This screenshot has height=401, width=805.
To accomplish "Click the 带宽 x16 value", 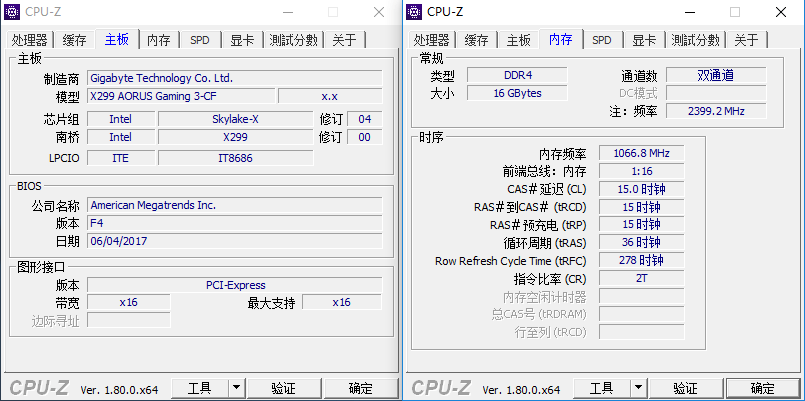I will click(x=128, y=302).
